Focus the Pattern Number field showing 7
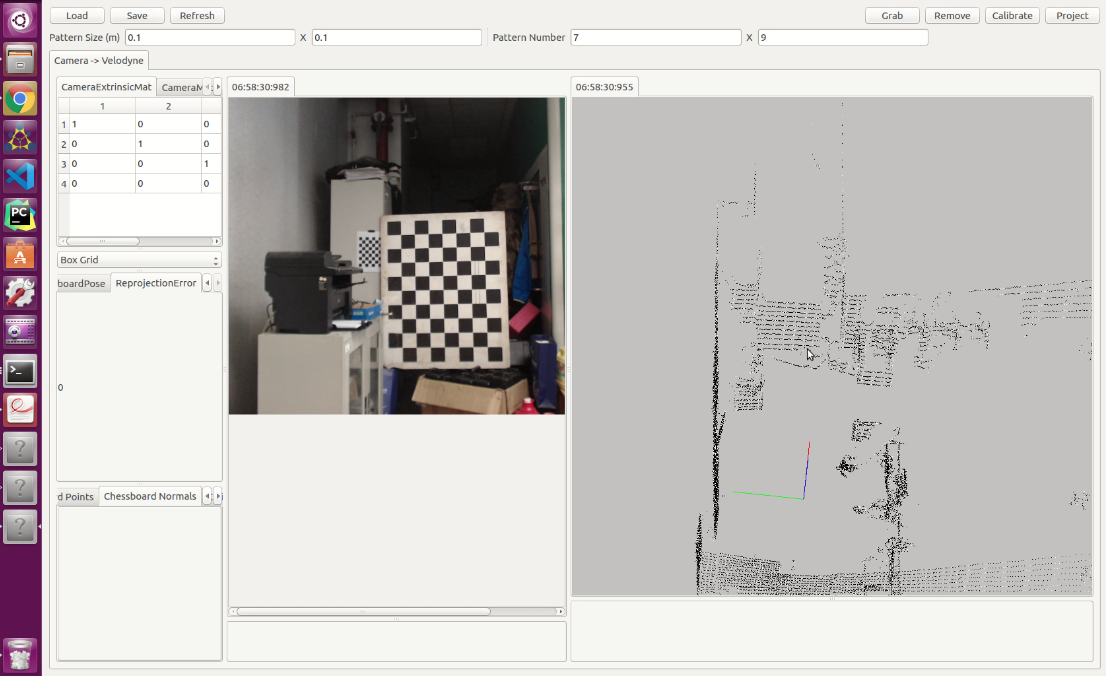 [x=656, y=37]
